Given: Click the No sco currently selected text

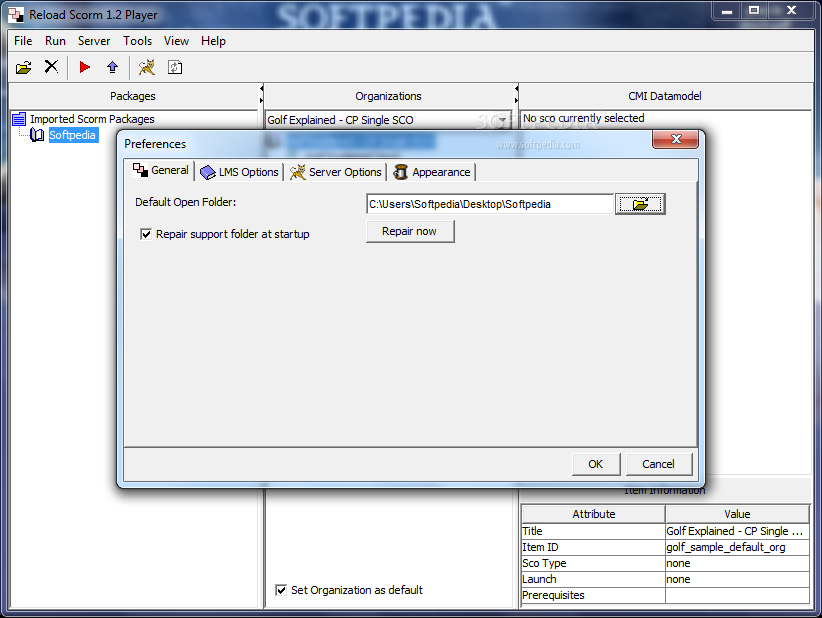Looking at the screenshot, I should tap(583, 118).
